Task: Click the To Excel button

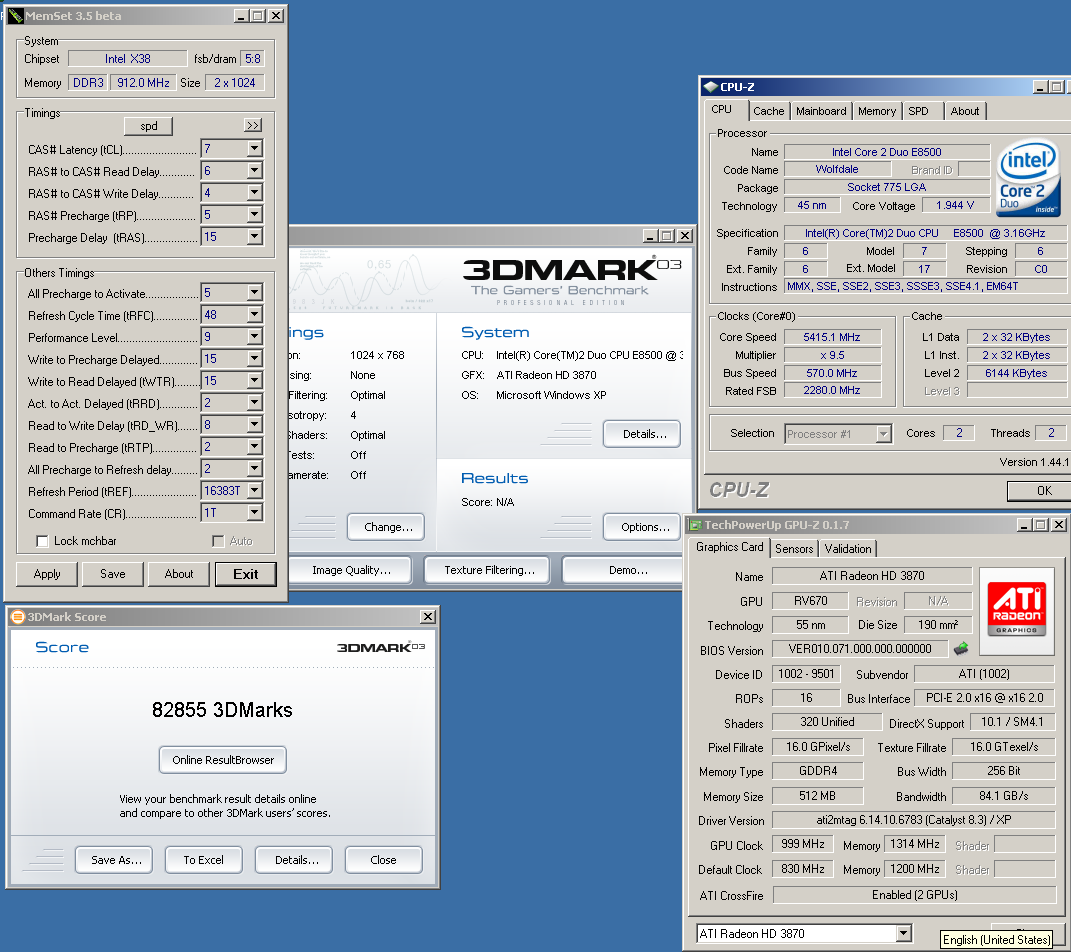Action: [204, 860]
